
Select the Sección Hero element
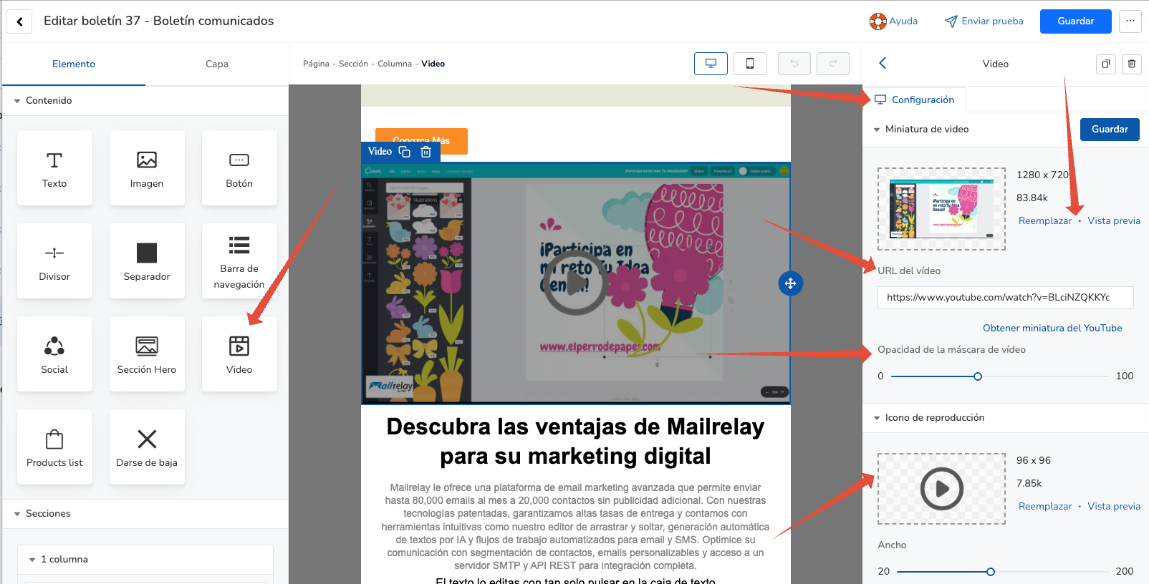(x=147, y=354)
